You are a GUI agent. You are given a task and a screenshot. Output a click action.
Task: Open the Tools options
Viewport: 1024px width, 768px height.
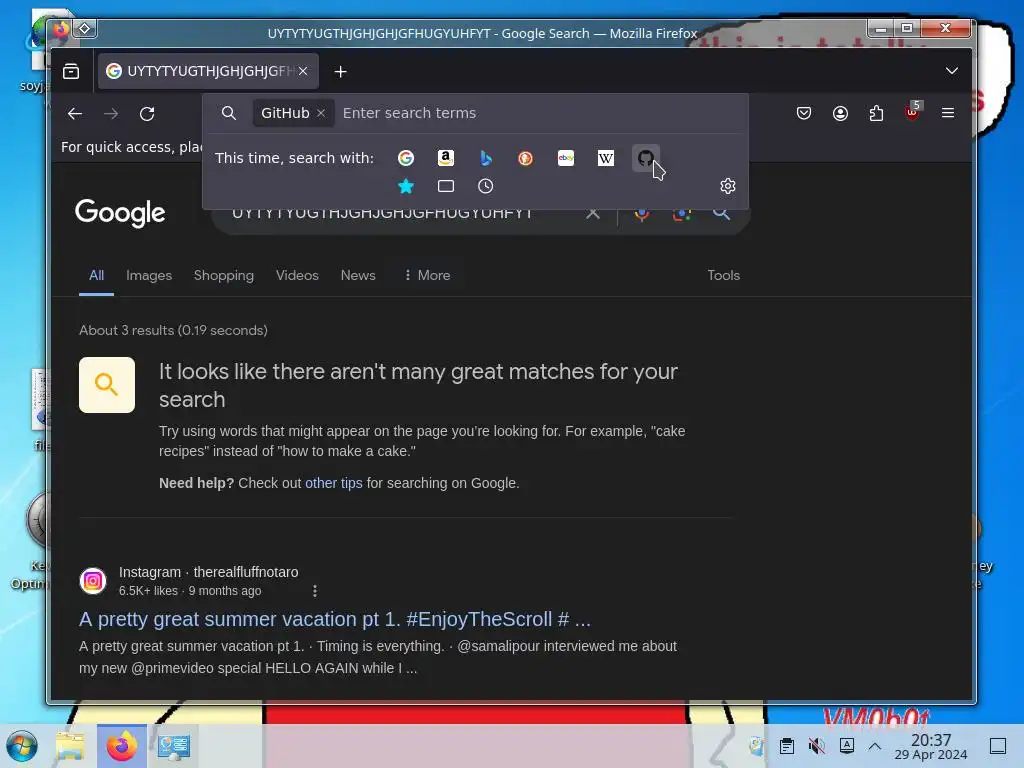coord(724,276)
